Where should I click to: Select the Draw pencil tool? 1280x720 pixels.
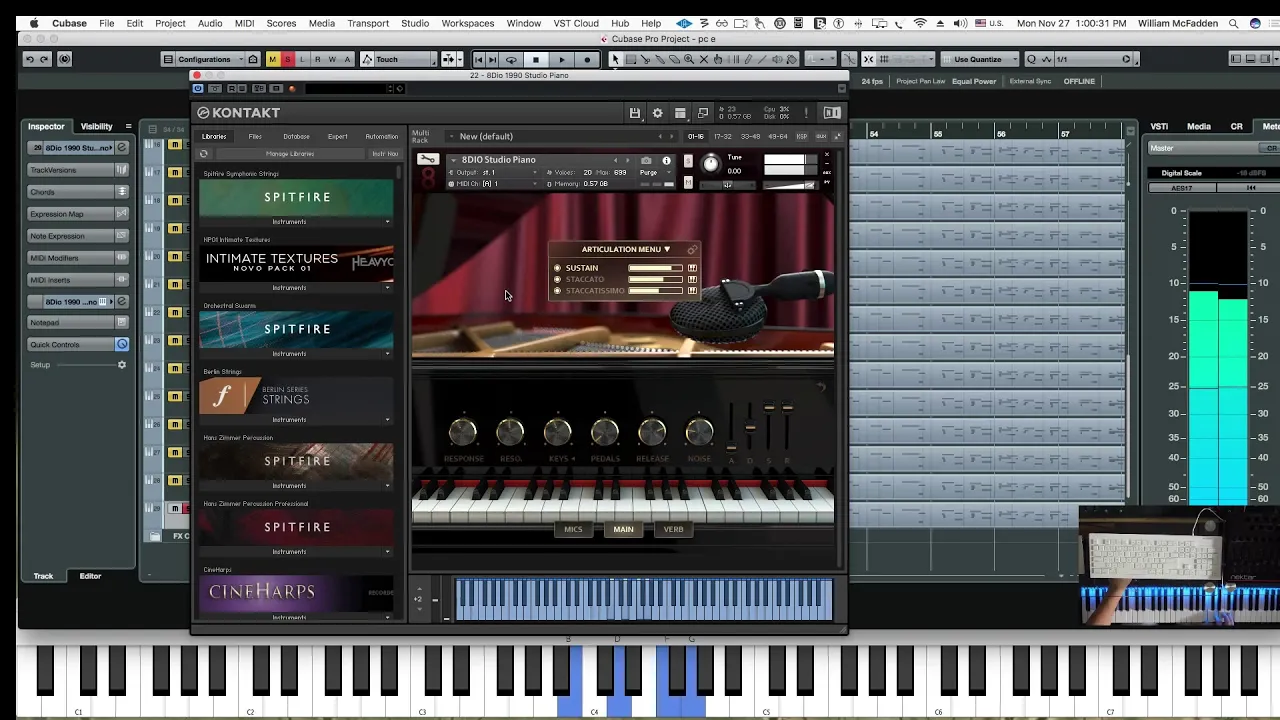748,59
